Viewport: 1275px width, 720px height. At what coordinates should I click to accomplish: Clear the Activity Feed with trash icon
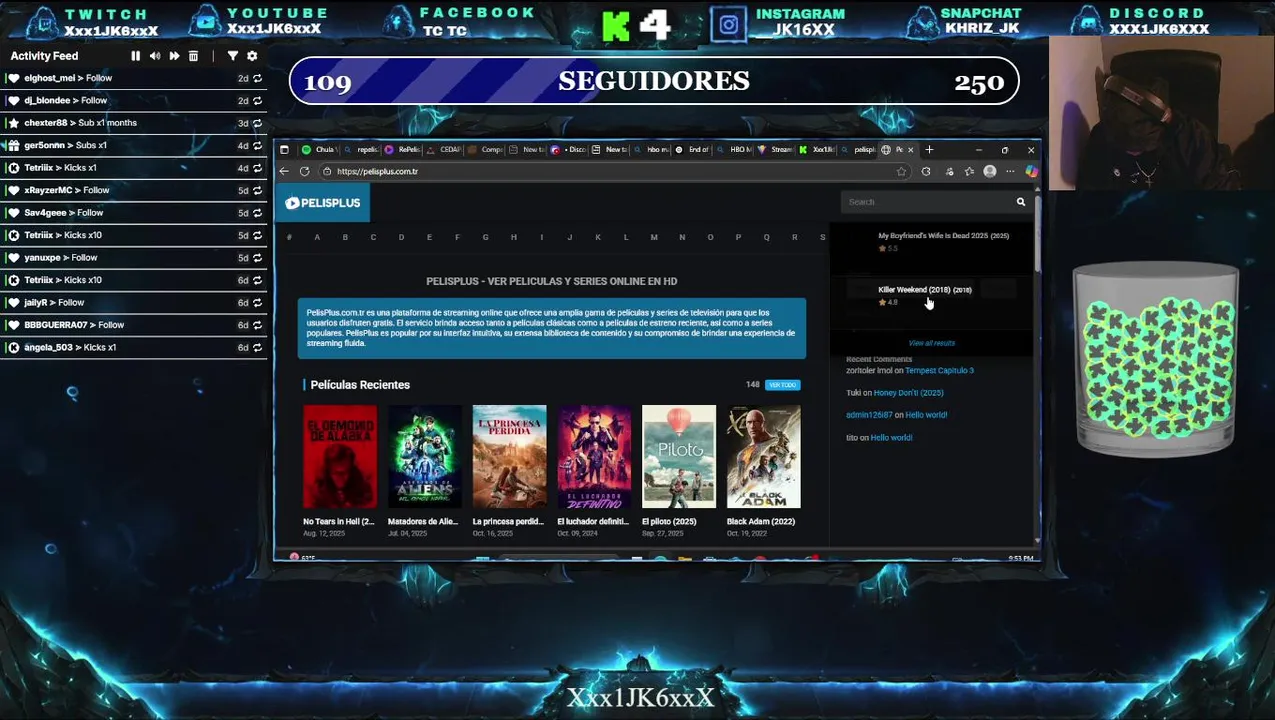coord(193,56)
